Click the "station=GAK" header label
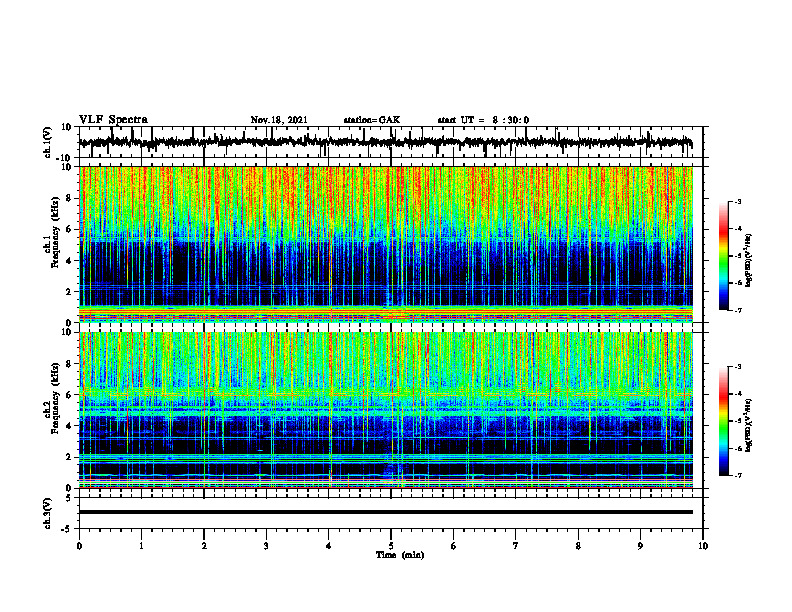This screenshot has width=792, height=612. coord(372,120)
